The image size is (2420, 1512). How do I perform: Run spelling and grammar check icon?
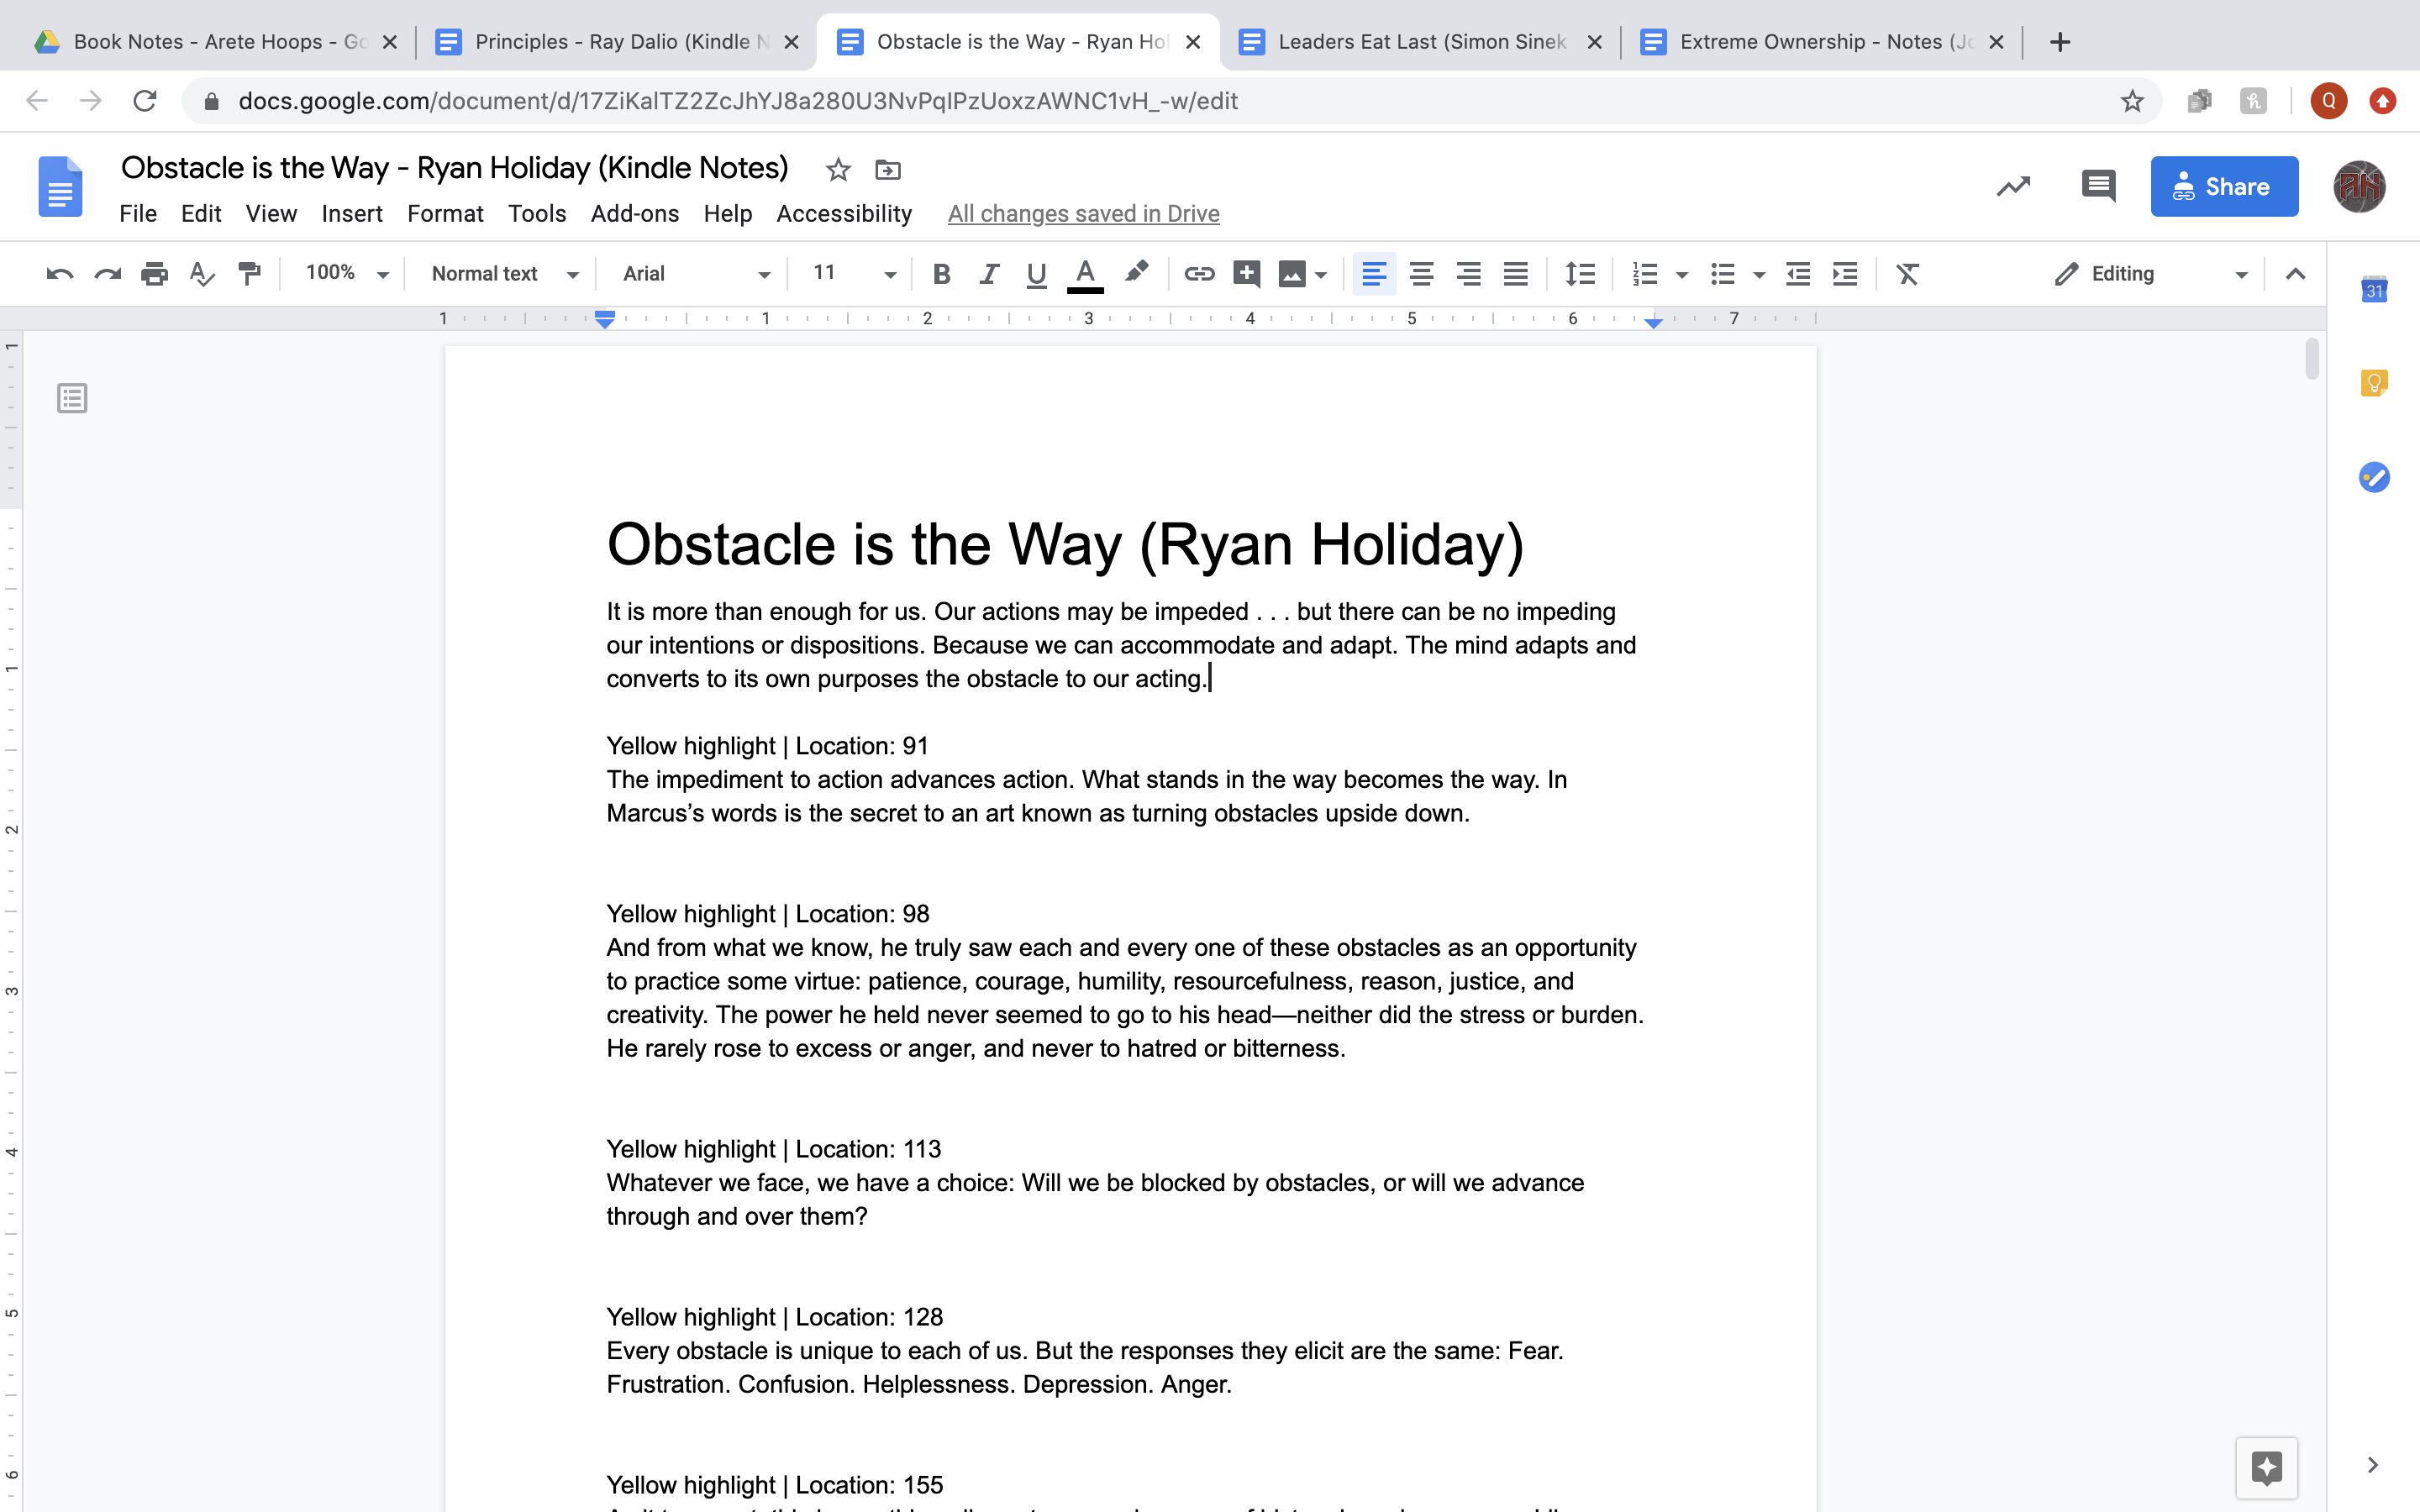click(x=202, y=274)
